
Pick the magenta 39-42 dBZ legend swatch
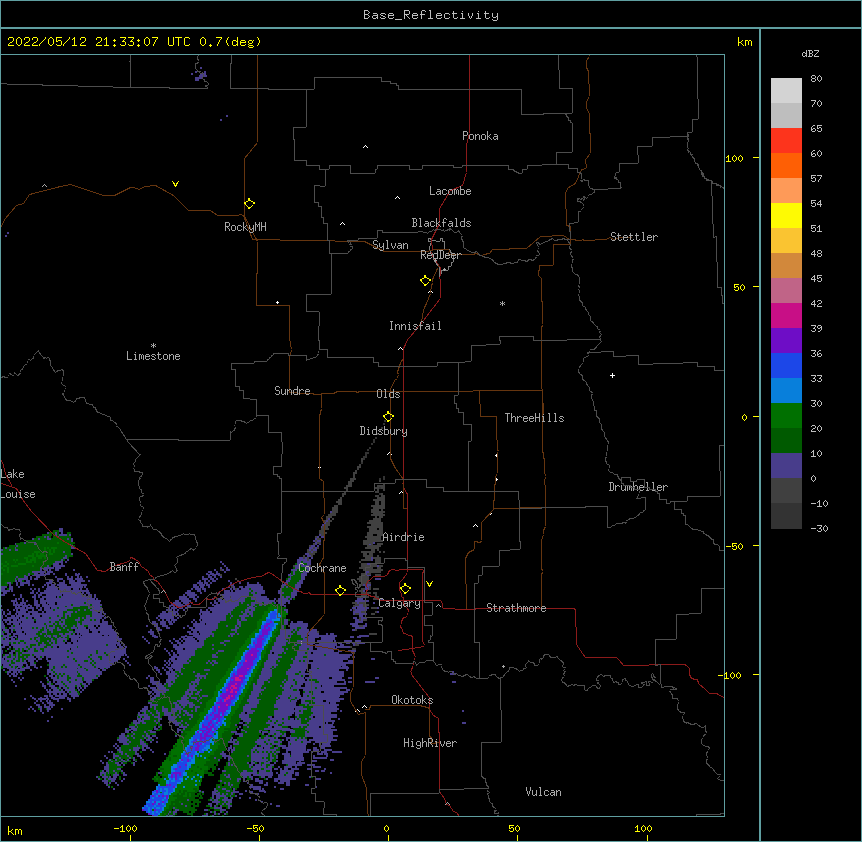coord(786,315)
